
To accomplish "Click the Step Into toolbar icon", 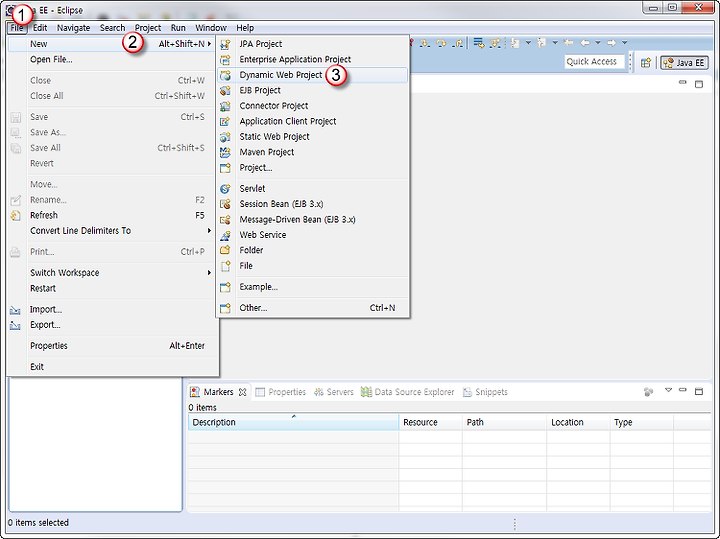I will click(x=425, y=43).
